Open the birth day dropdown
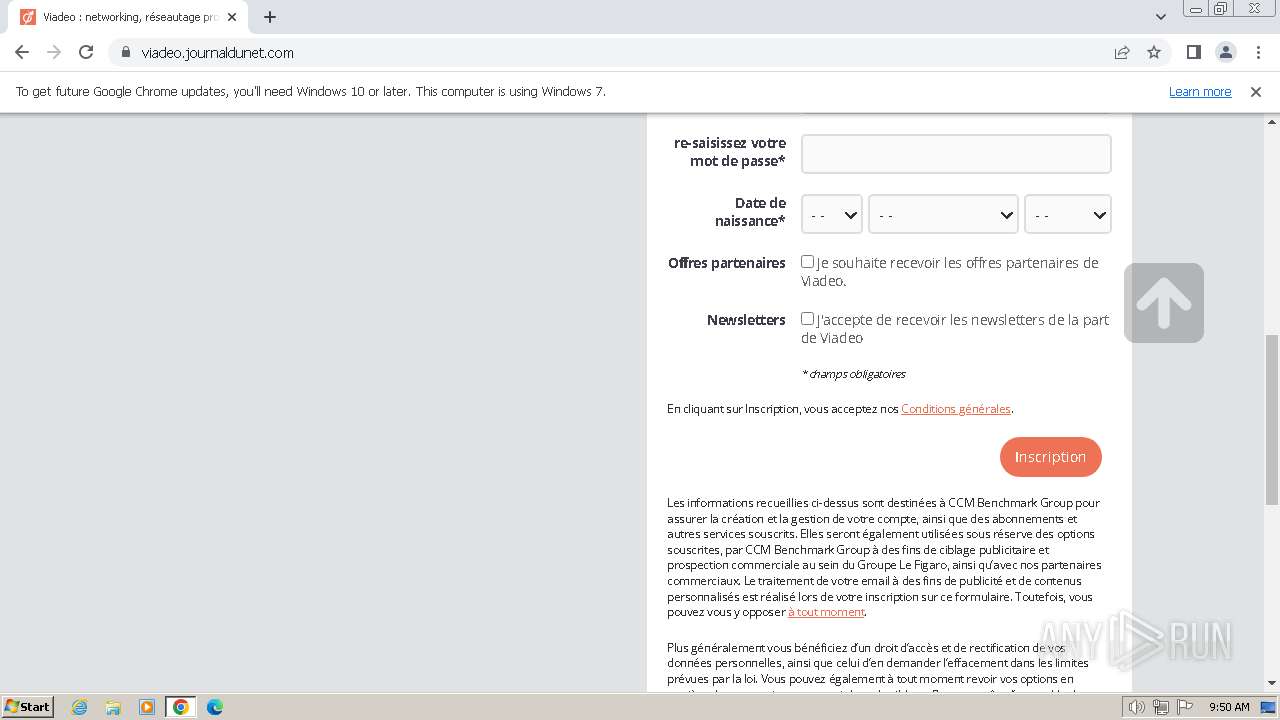 (x=832, y=214)
